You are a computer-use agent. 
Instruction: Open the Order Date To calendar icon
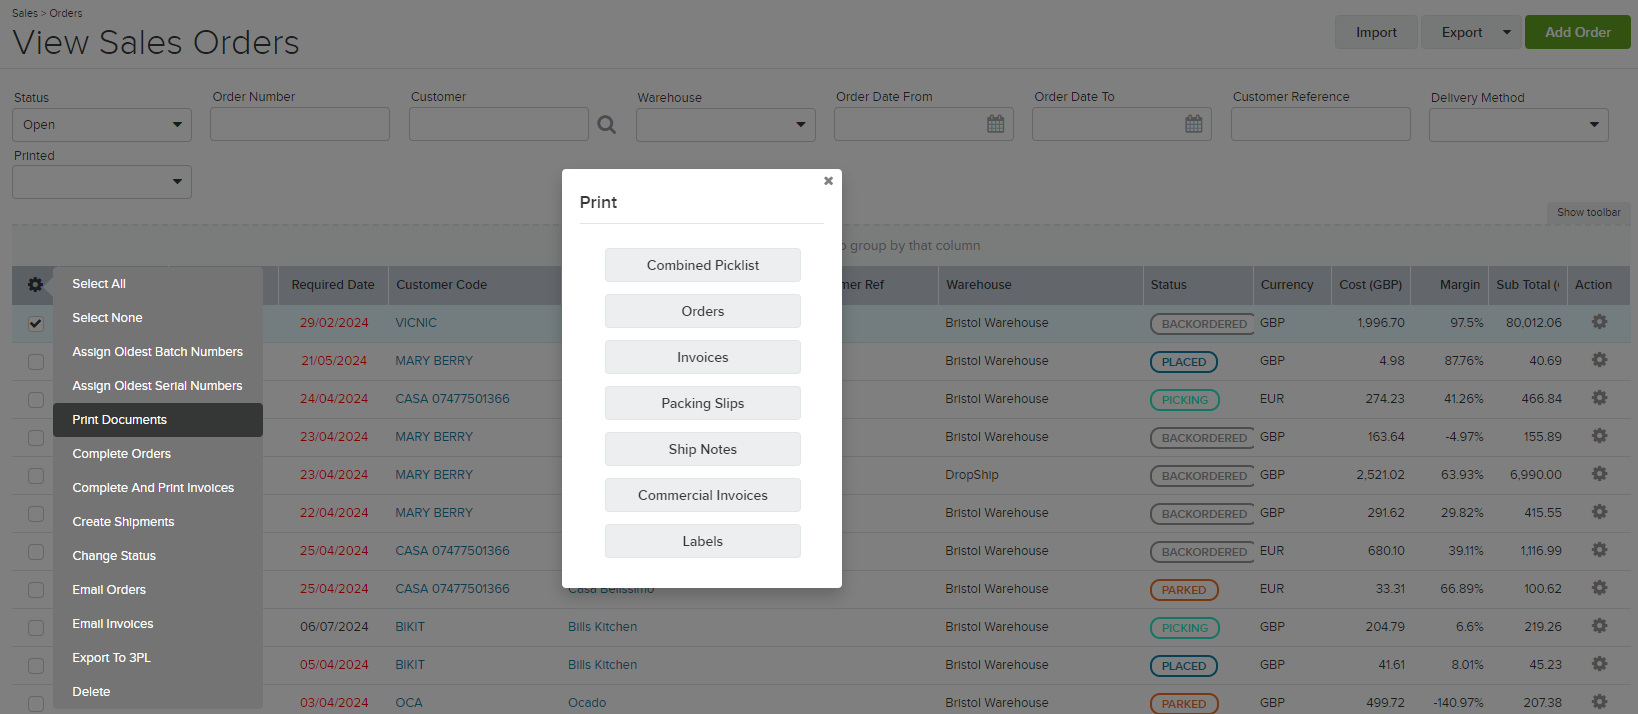[1193, 124]
